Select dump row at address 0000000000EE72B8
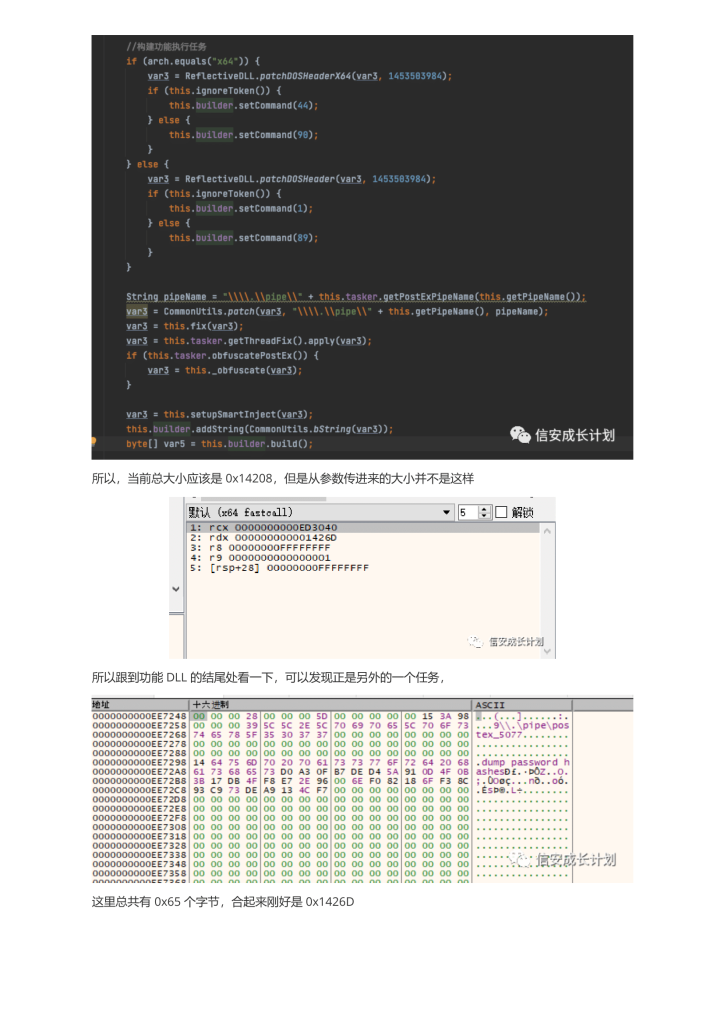 pyautogui.click(x=331, y=780)
